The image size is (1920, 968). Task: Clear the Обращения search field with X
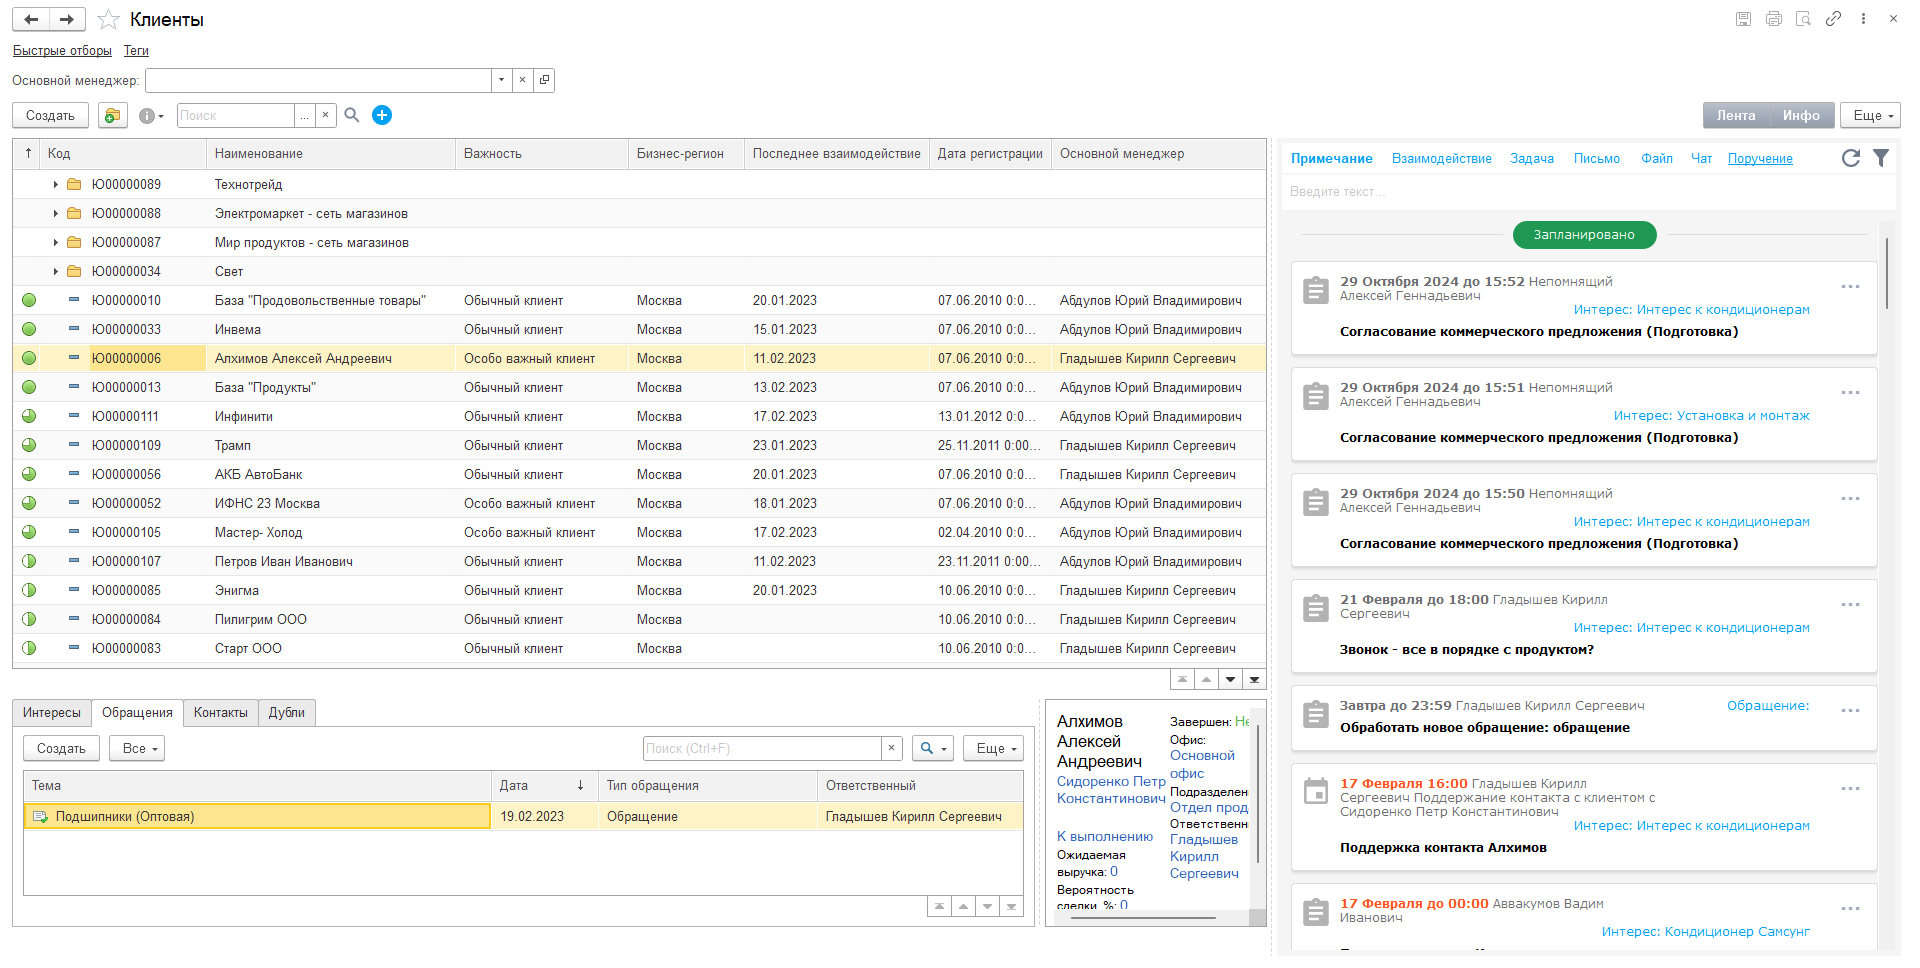pos(892,748)
